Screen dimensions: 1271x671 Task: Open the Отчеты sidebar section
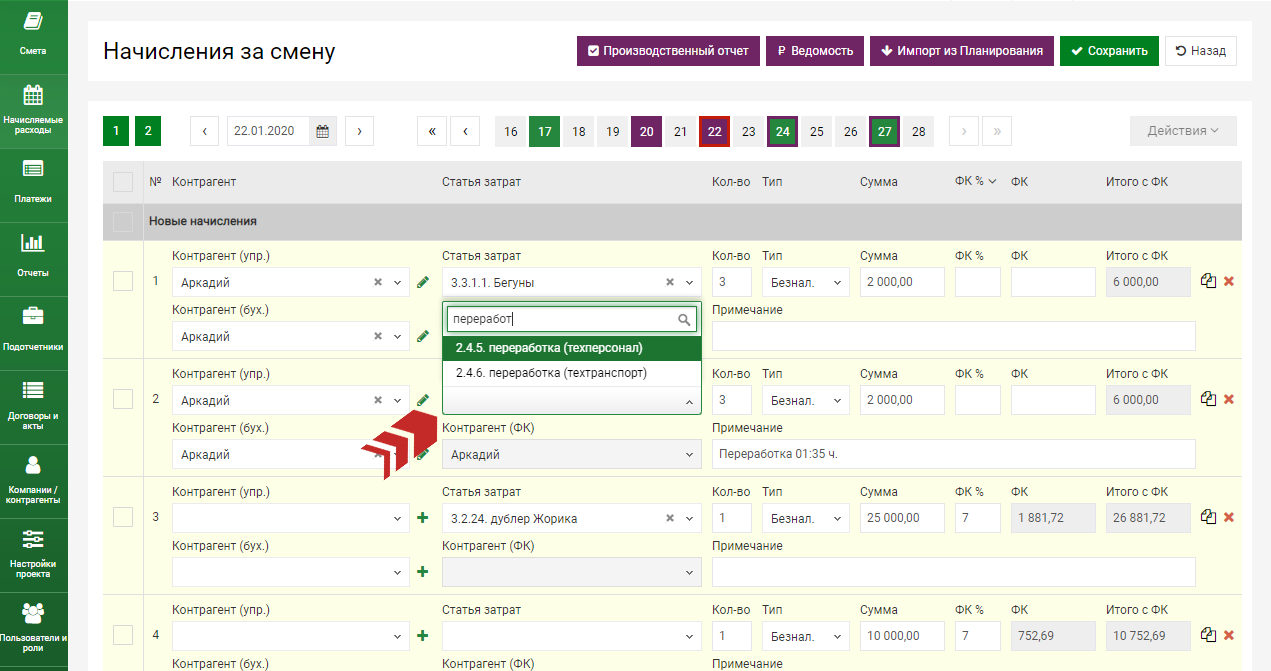33,259
